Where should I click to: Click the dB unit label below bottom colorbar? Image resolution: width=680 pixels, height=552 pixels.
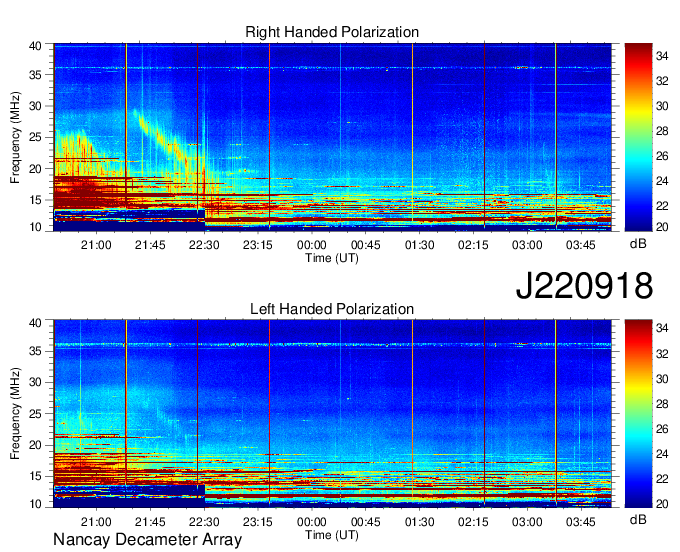638,519
